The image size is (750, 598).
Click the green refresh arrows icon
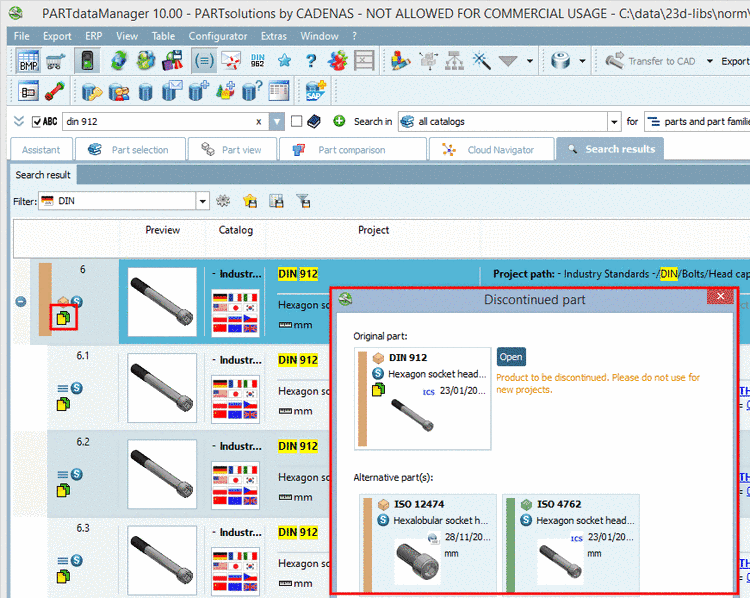[x=119, y=61]
